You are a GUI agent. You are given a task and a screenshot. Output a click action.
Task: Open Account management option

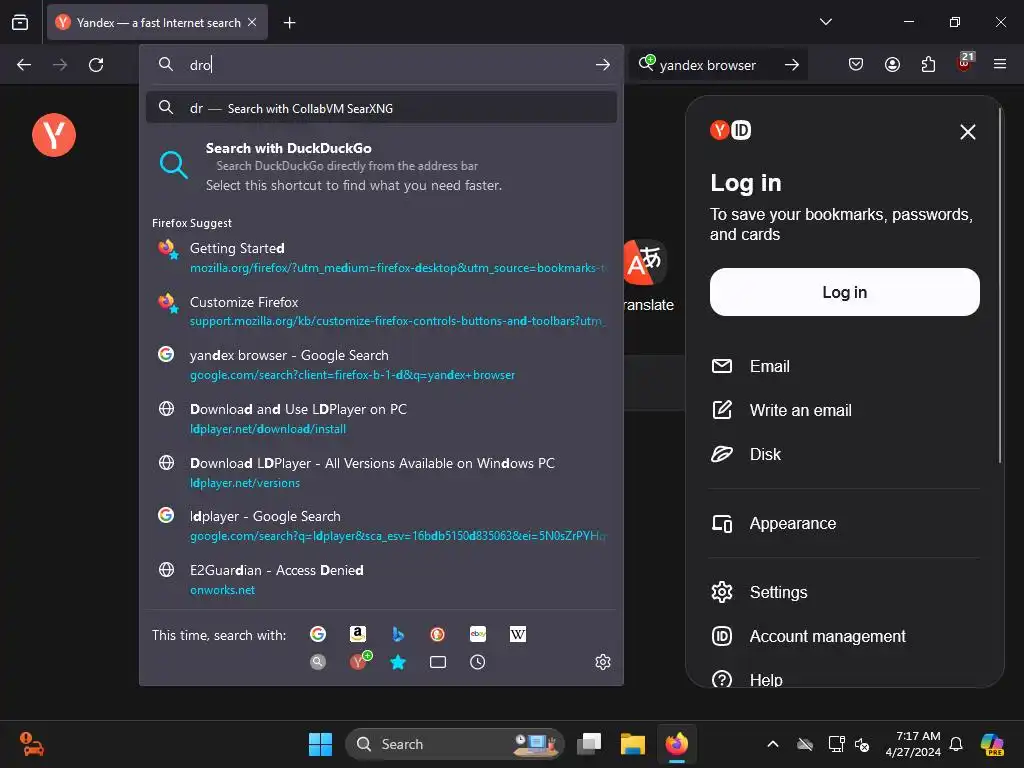(844, 636)
